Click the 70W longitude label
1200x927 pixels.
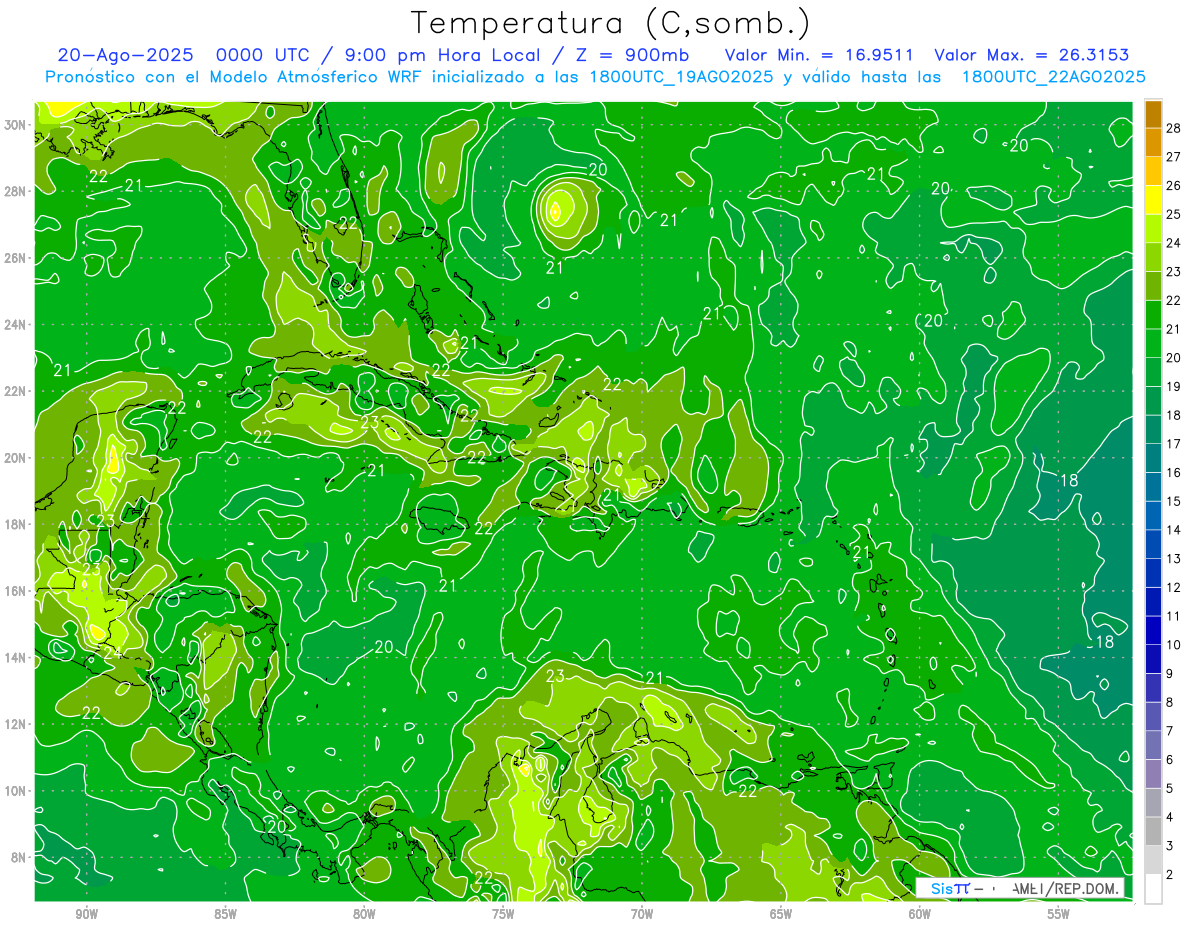(x=642, y=914)
